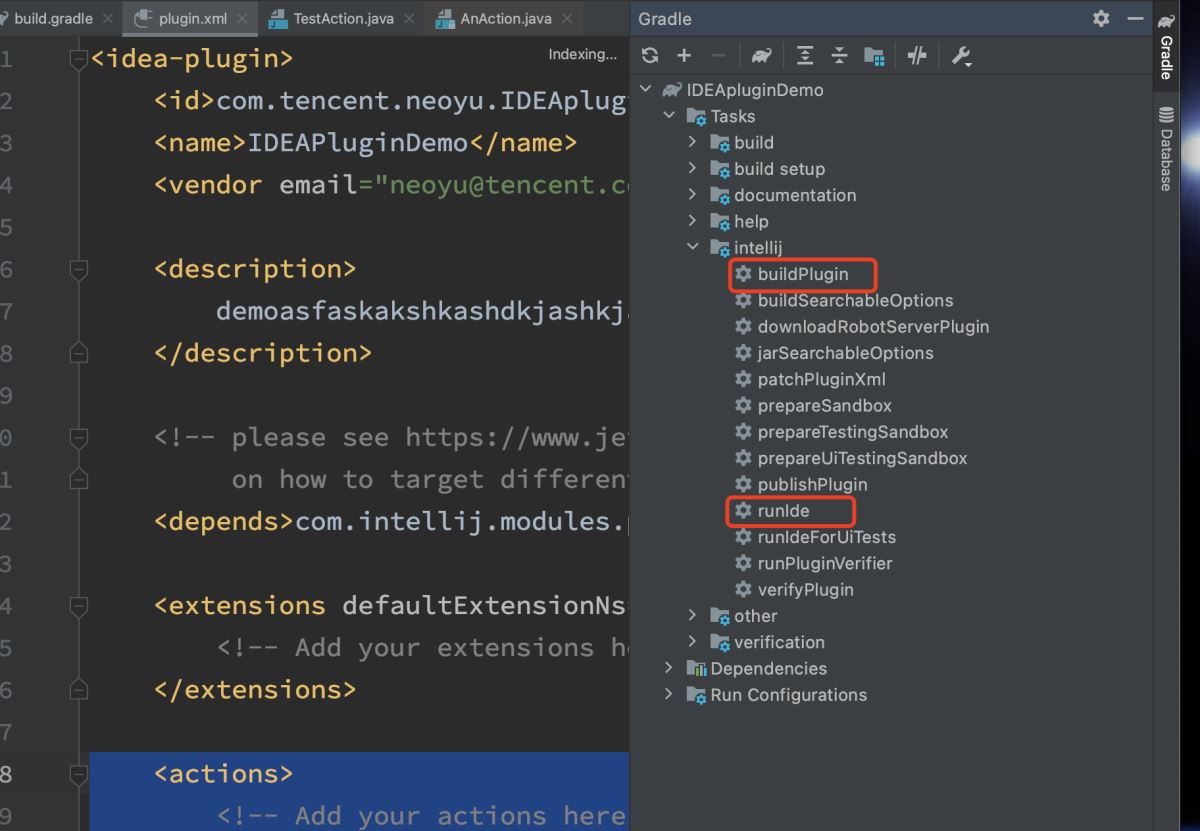Collapse the Tasks node
Screen dimensions: 1200x831
[x=669, y=116]
